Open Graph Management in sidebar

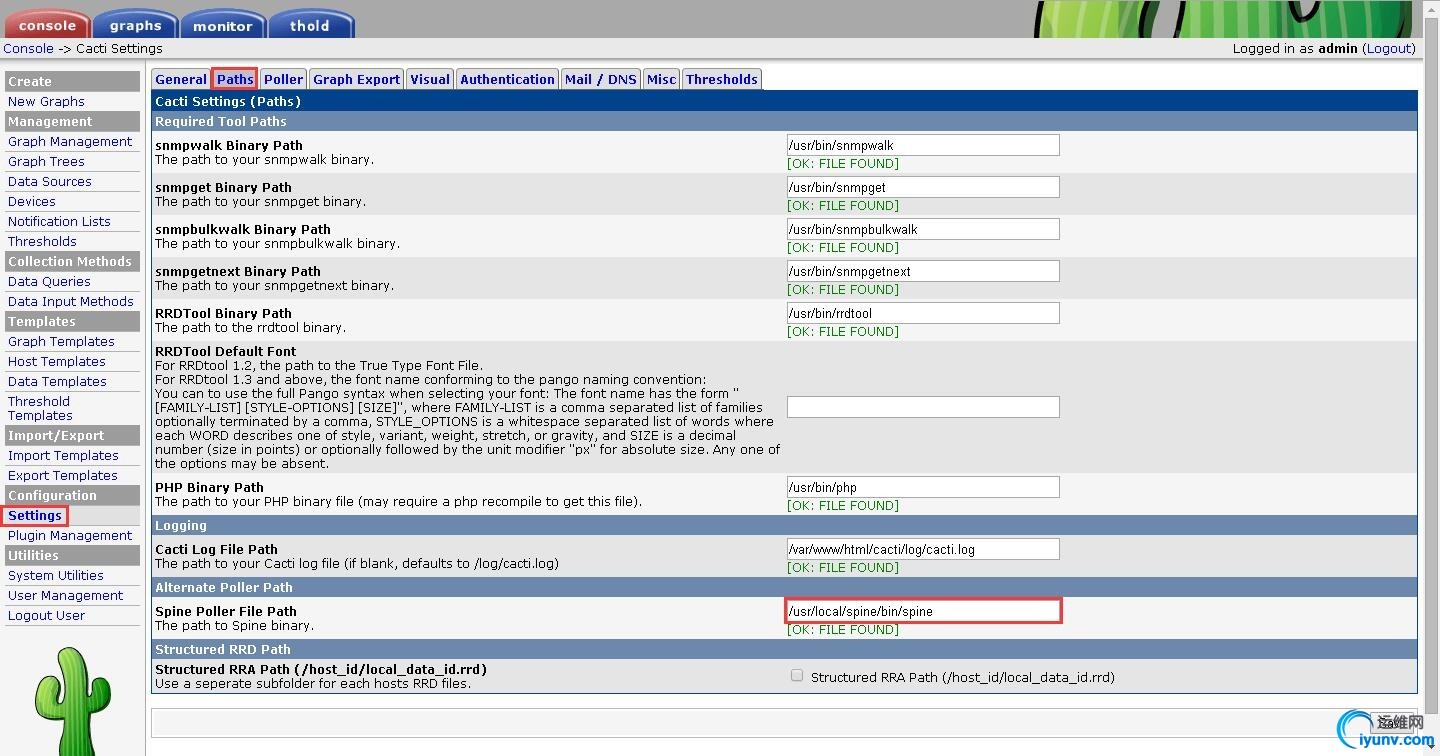click(70, 141)
